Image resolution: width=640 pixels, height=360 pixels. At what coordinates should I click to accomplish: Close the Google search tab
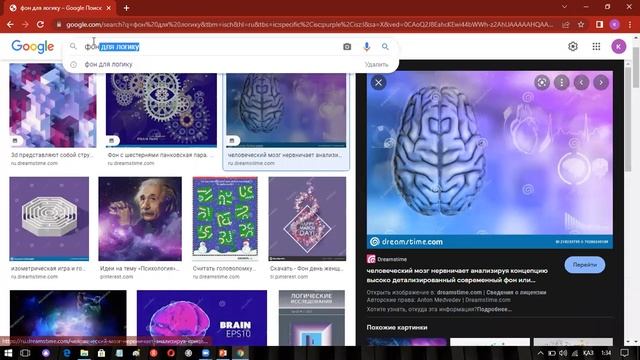pos(109,8)
